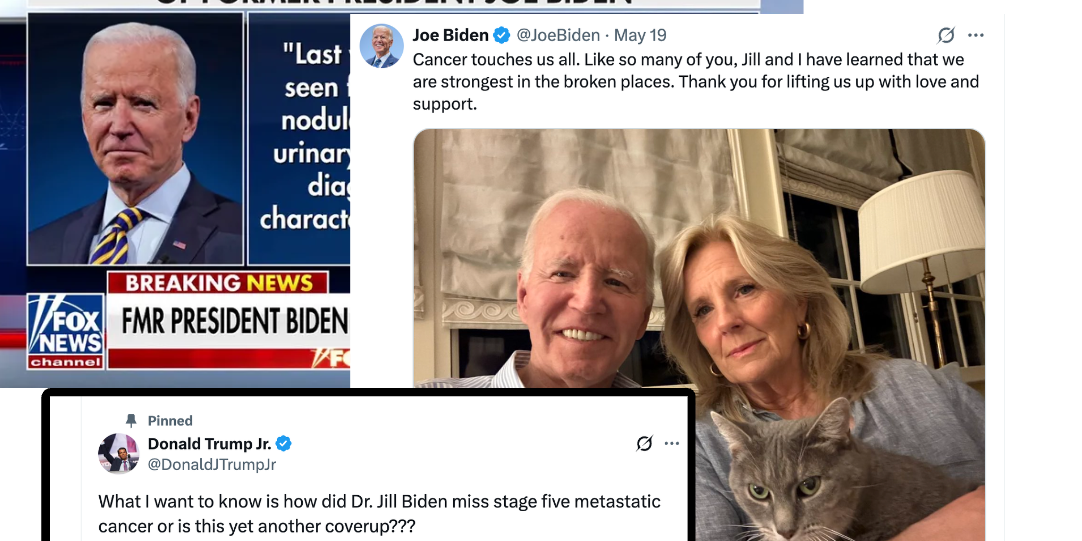Expand more menu on Donald Trump Jr.'s tweet
The height and width of the screenshot is (541, 1082).
point(672,443)
